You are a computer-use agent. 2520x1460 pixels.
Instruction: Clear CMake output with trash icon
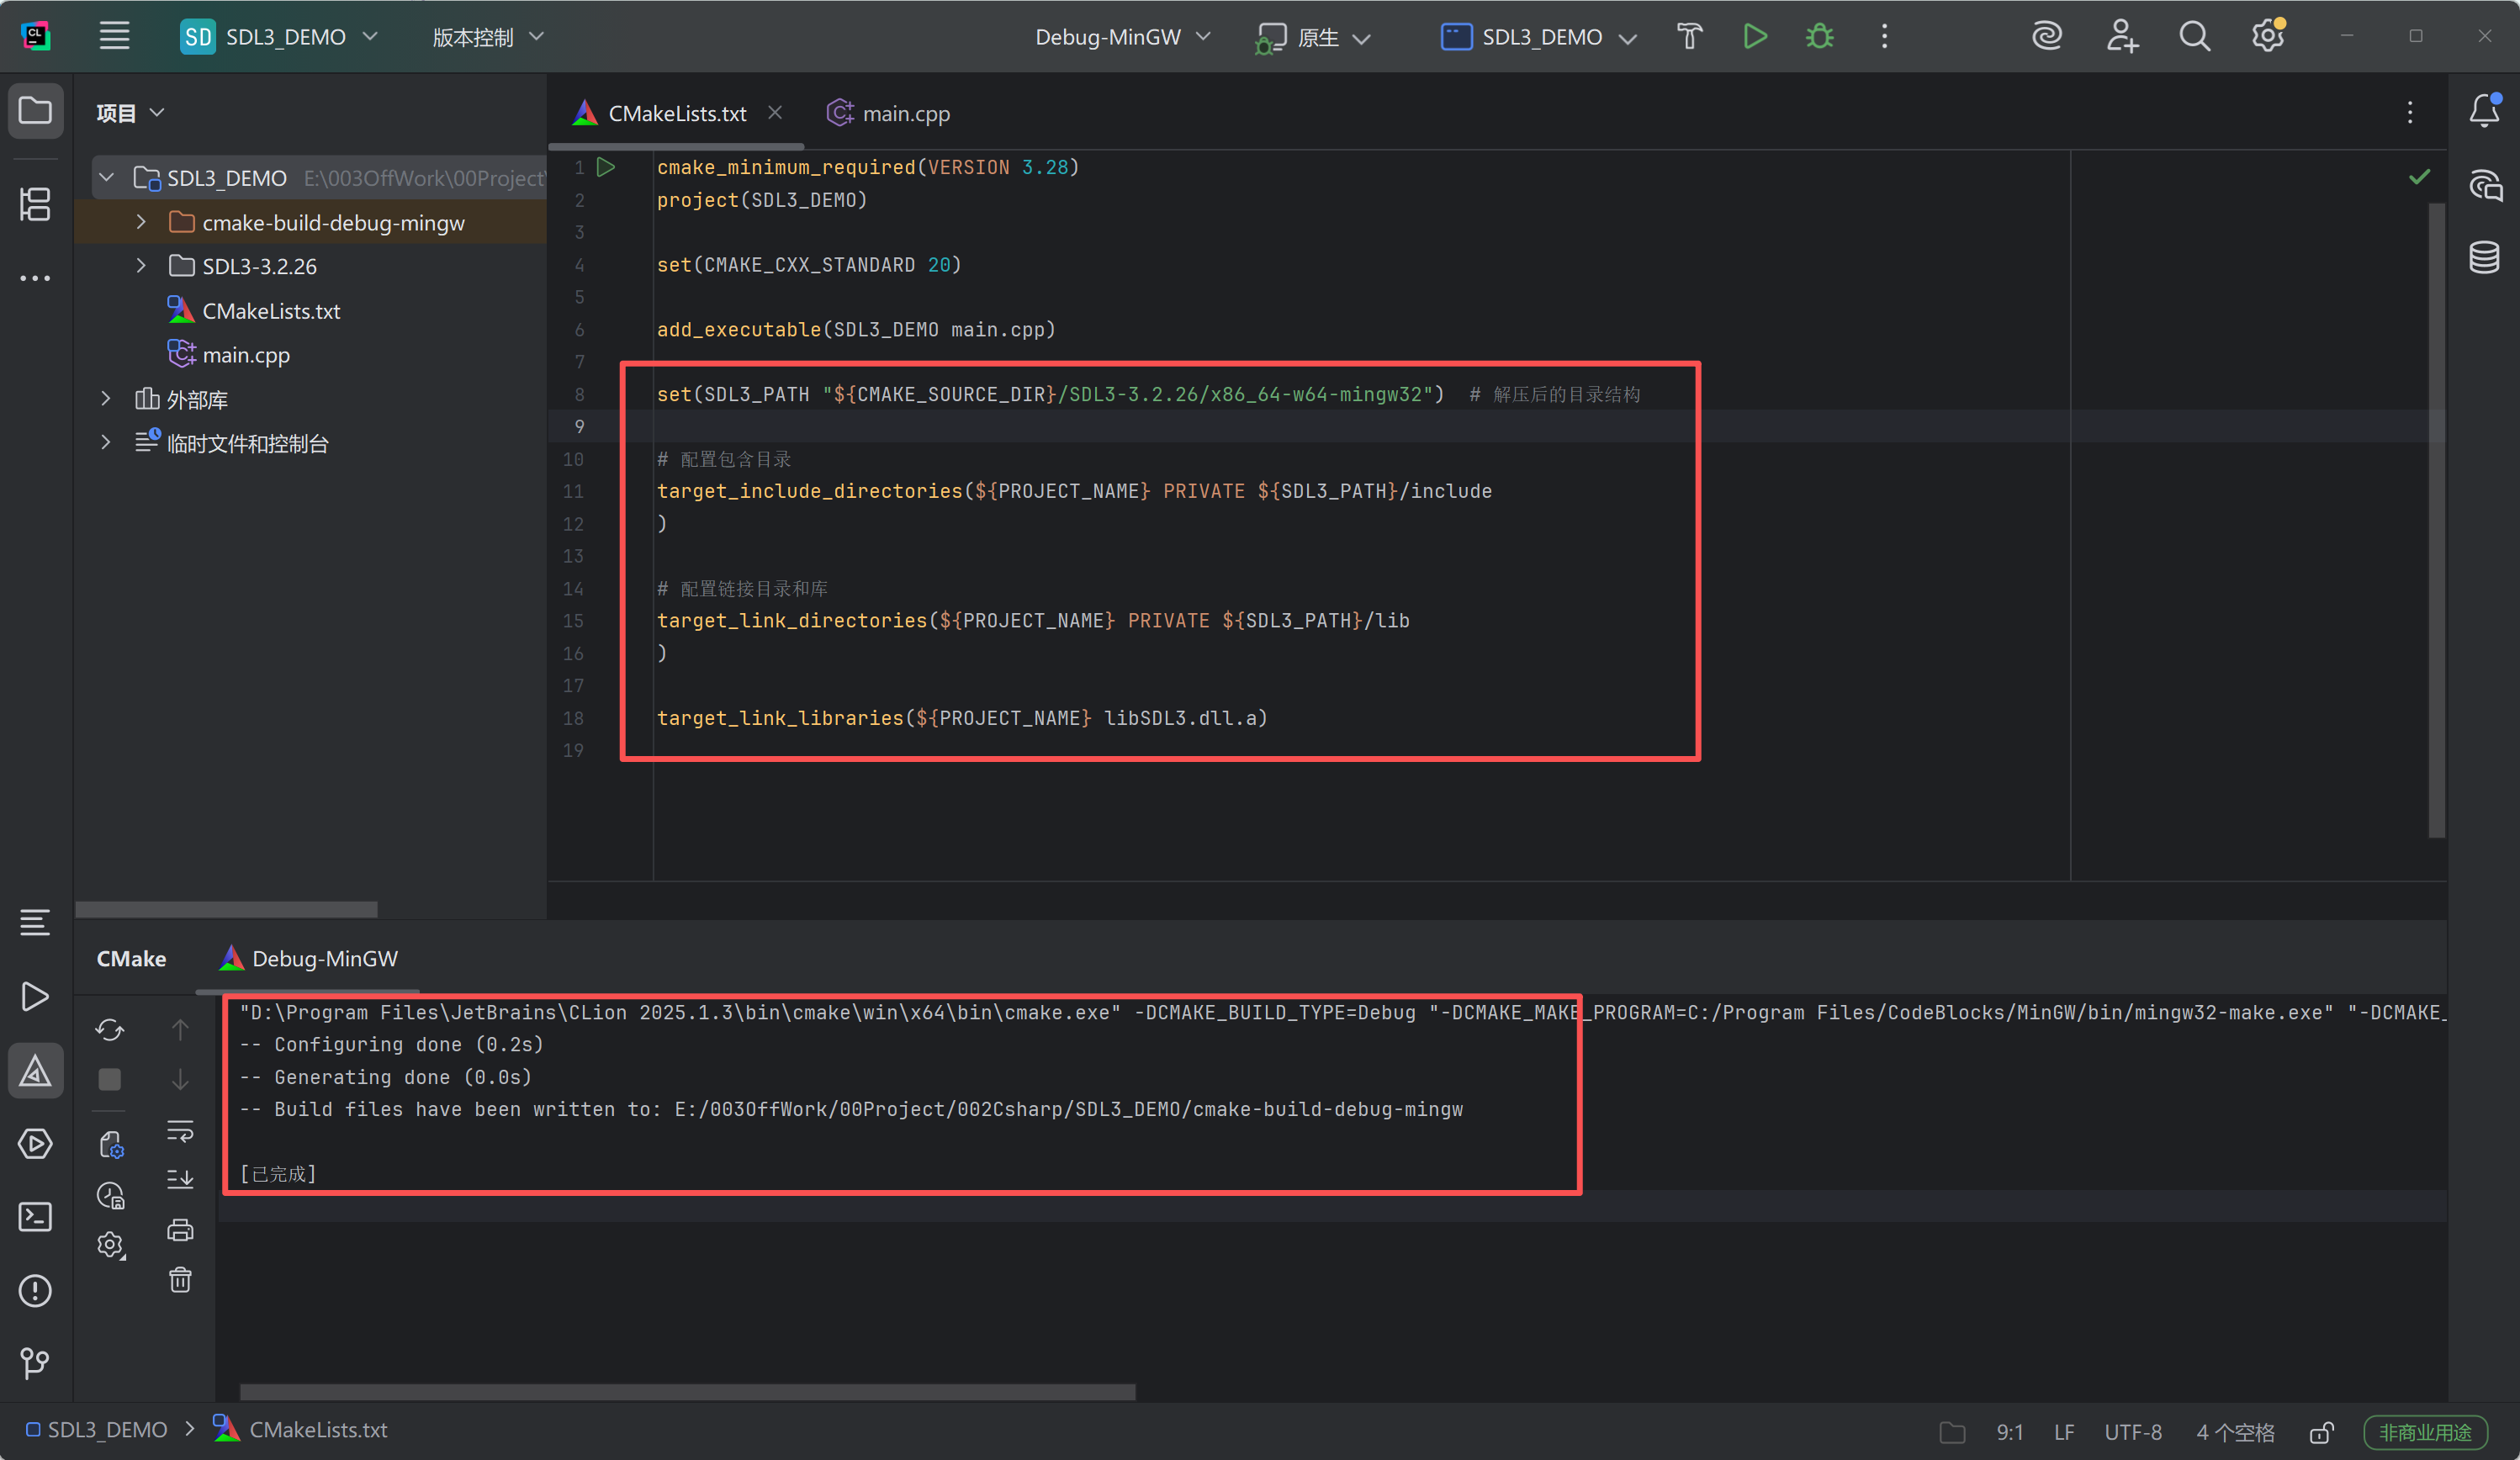point(180,1280)
